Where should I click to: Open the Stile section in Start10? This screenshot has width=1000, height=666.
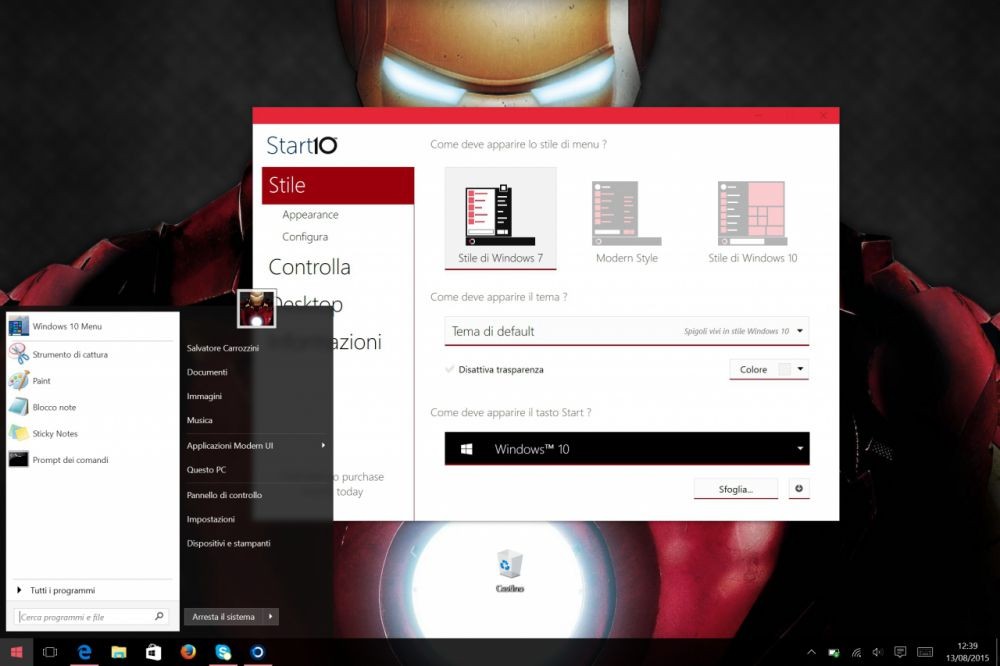(337, 185)
